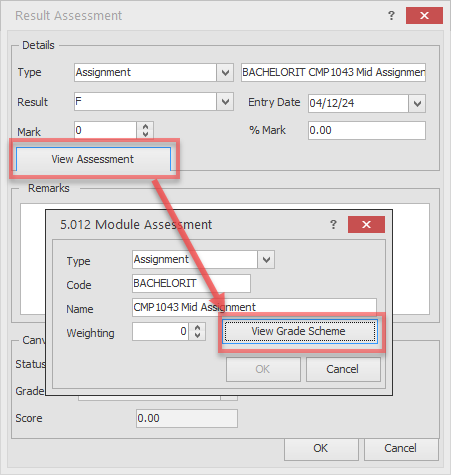Confirm Result Assessment with OK
451x475 pixels.
point(321,448)
